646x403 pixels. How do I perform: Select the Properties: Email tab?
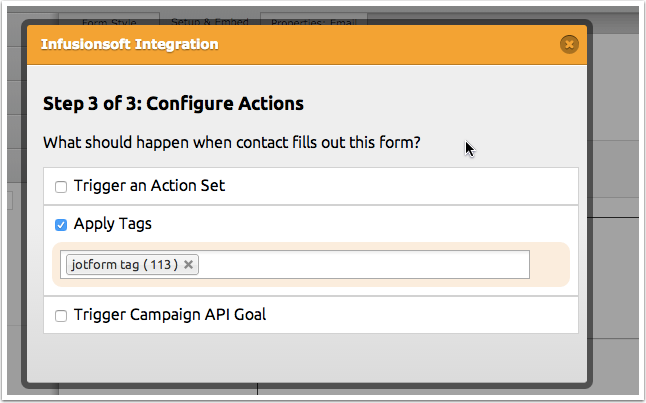(314, 22)
